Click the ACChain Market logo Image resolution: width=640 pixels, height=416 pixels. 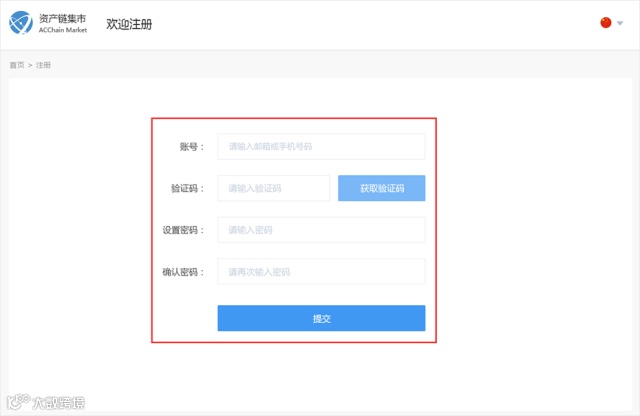[x=48, y=23]
